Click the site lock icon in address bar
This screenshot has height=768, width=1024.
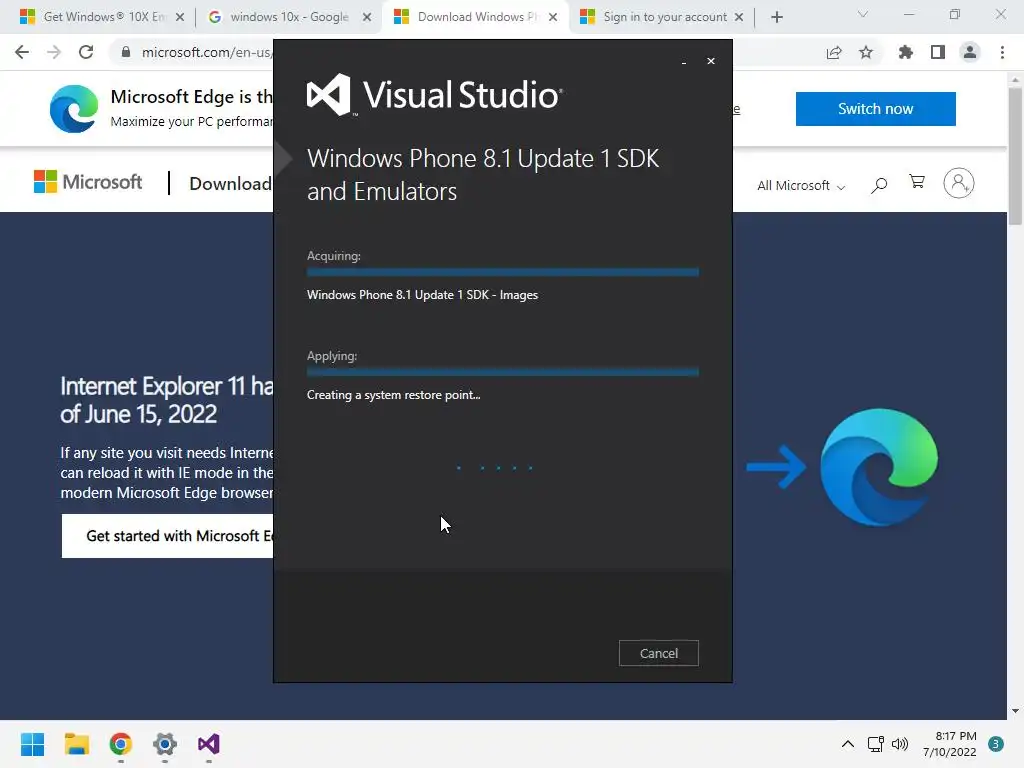126,52
